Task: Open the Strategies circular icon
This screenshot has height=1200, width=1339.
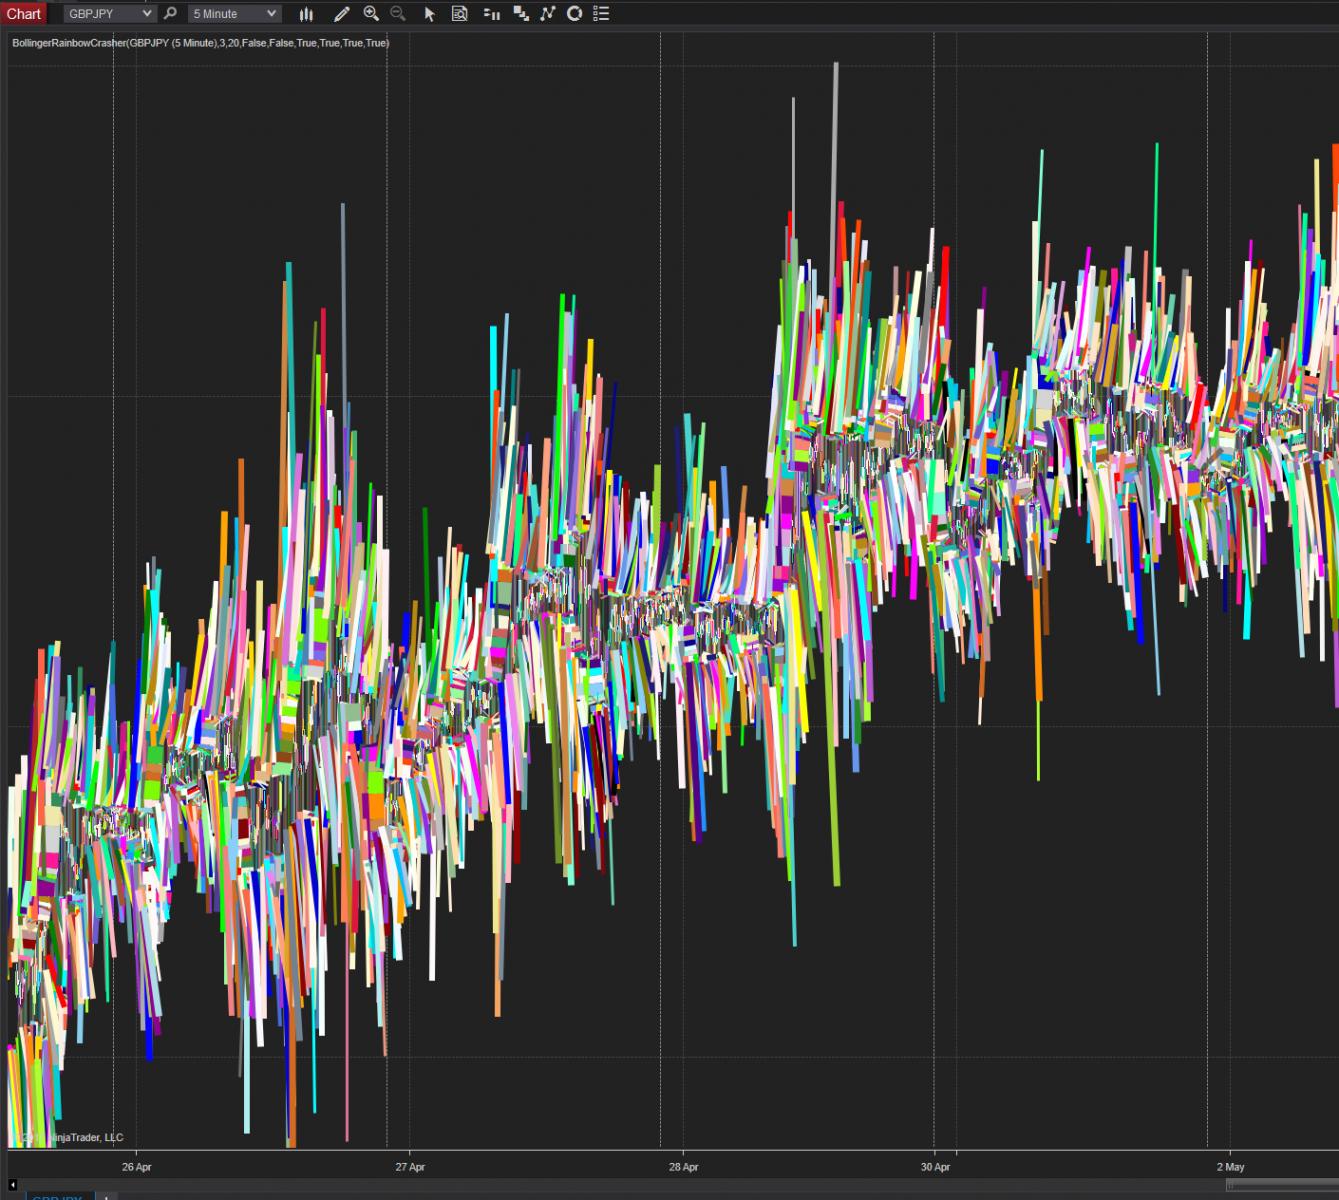Action: coord(575,14)
